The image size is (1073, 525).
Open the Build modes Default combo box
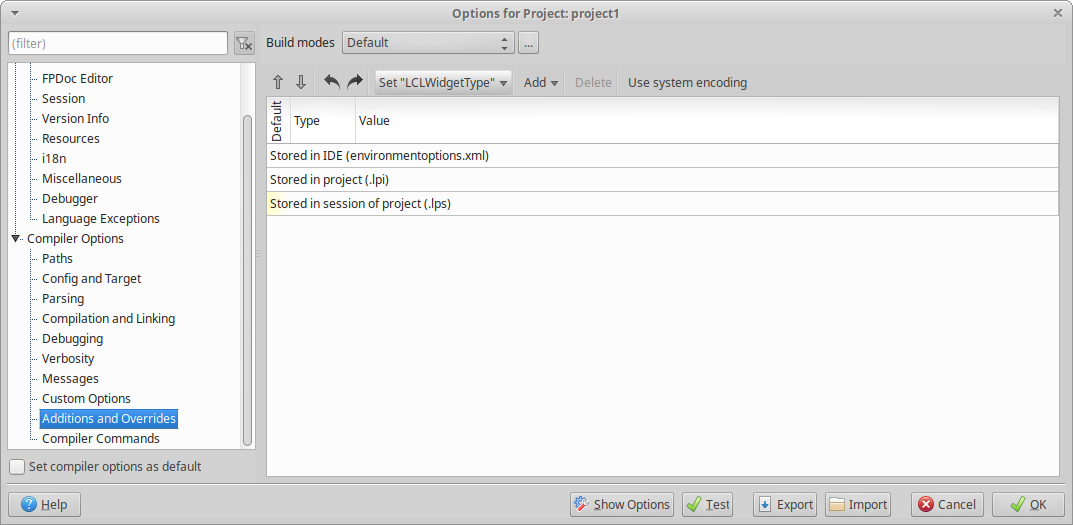pos(428,42)
